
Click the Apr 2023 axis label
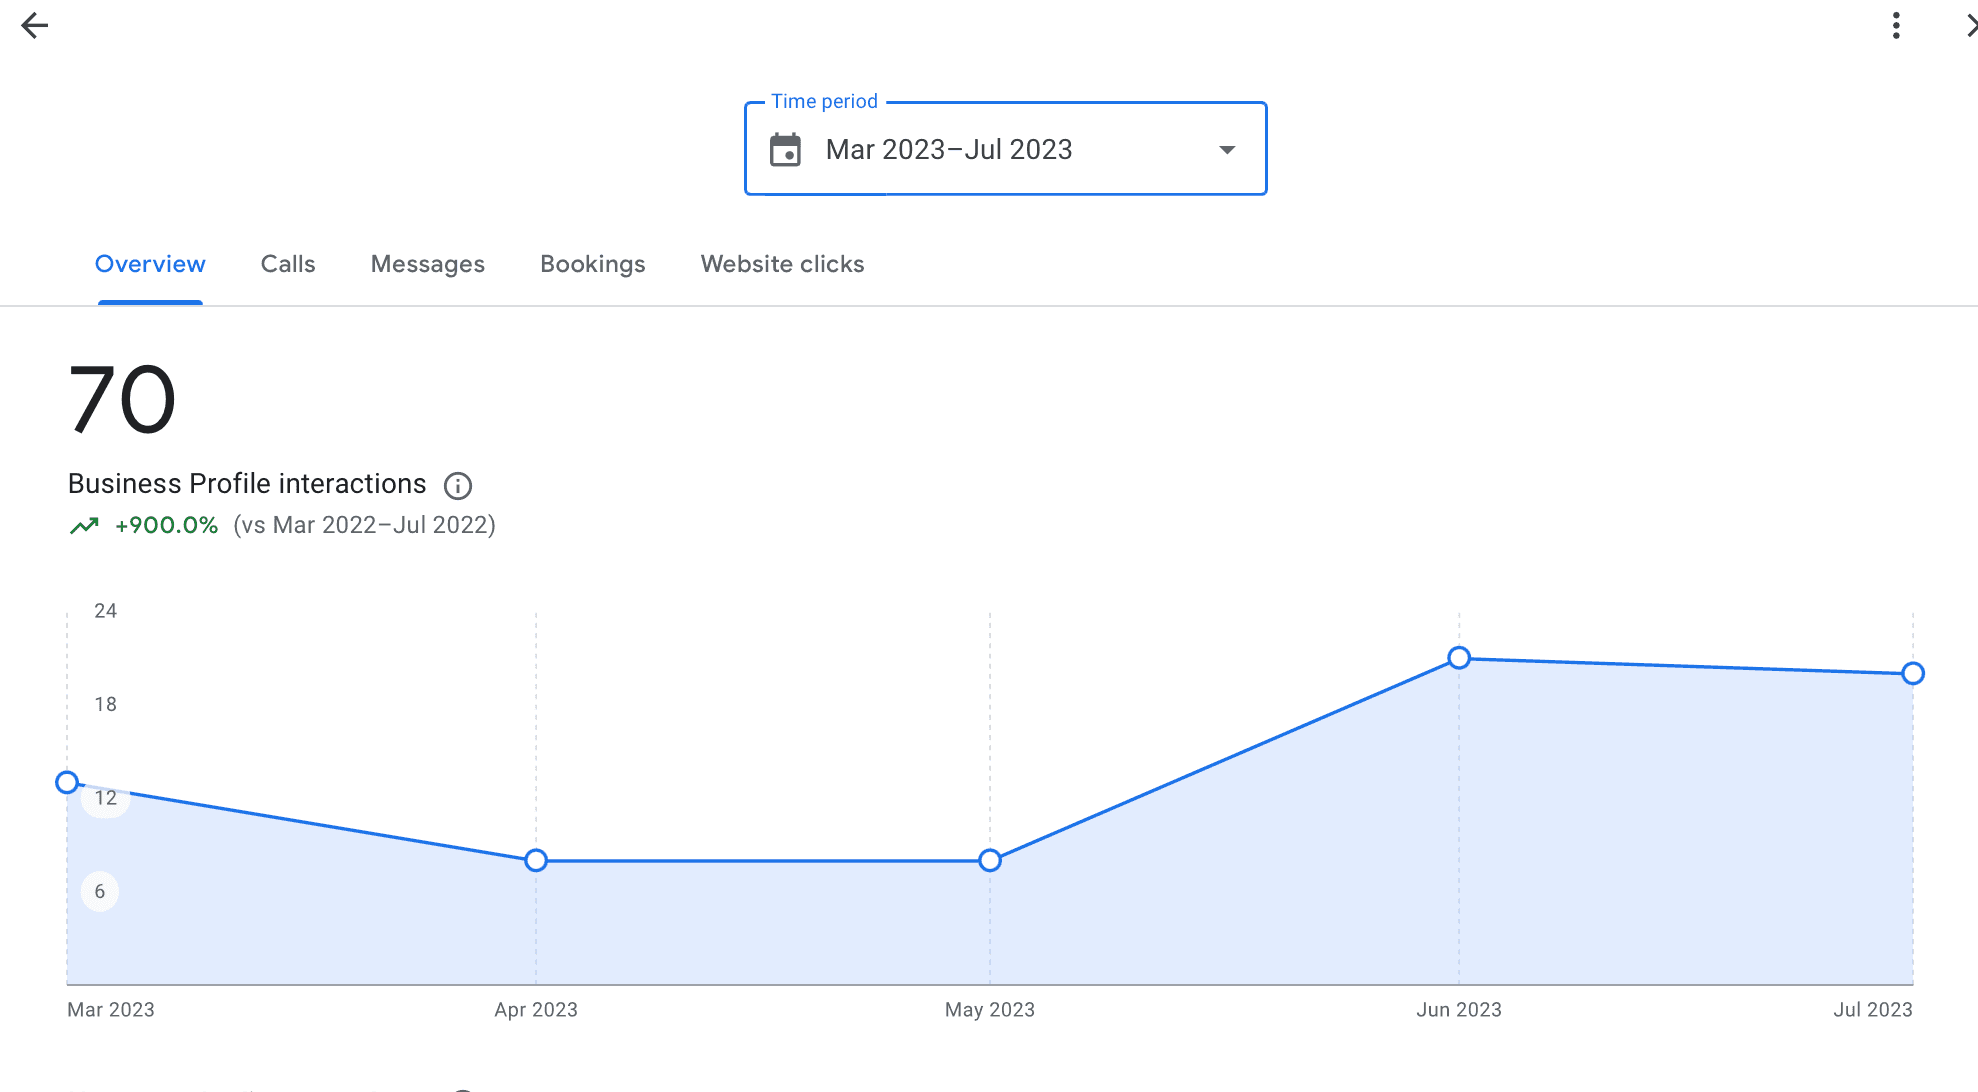tap(536, 1010)
